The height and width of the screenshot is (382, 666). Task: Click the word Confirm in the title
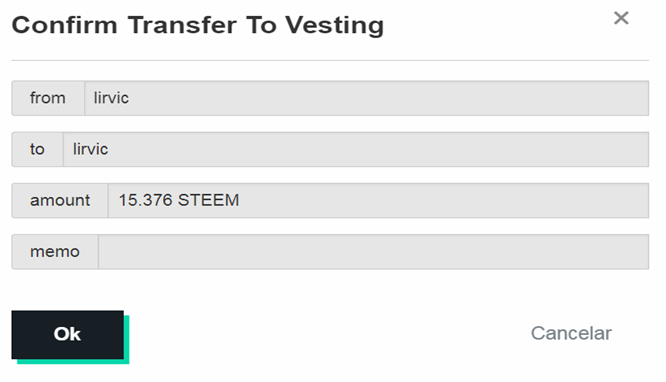click(64, 25)
